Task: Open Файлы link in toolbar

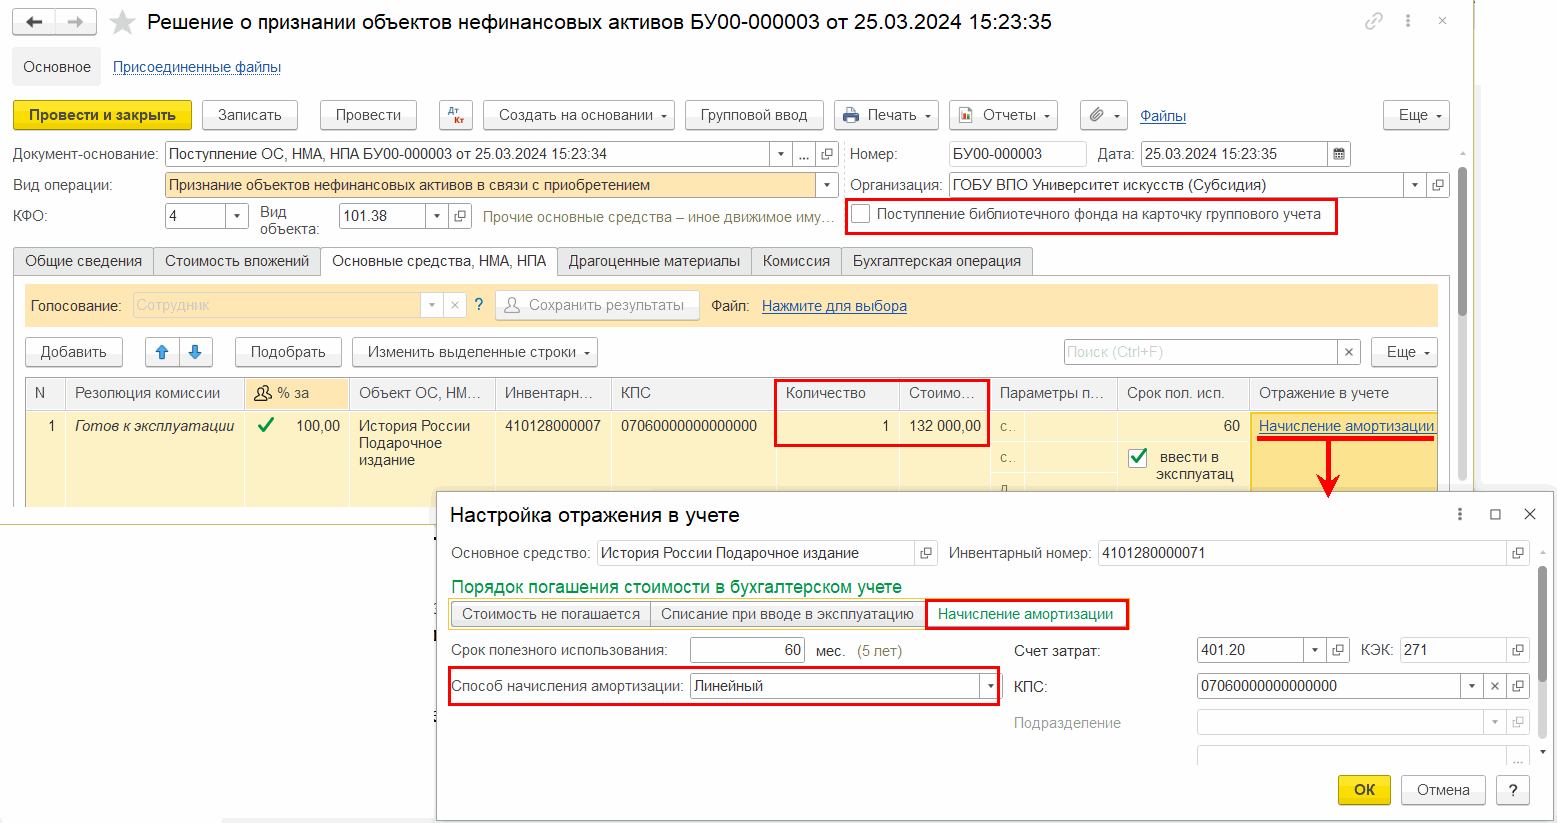Action: (x=1163, y=116)
